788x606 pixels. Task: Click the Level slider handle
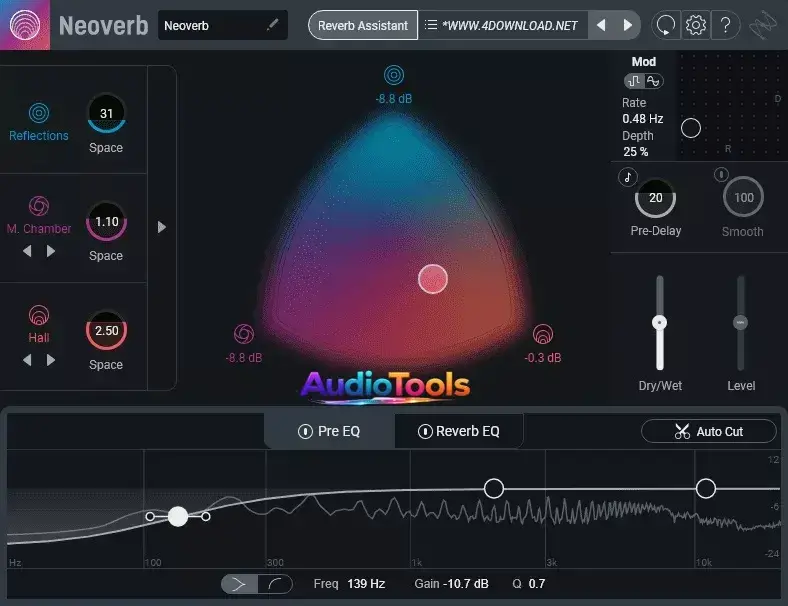click(740, 323)
